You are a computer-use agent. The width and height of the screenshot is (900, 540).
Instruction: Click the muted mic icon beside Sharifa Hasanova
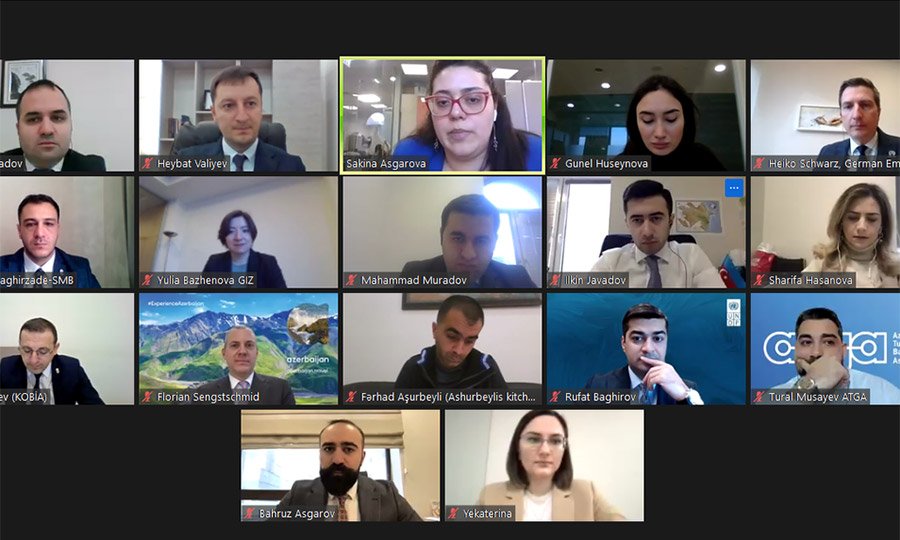pyautogui.click(x=759, y=281)
